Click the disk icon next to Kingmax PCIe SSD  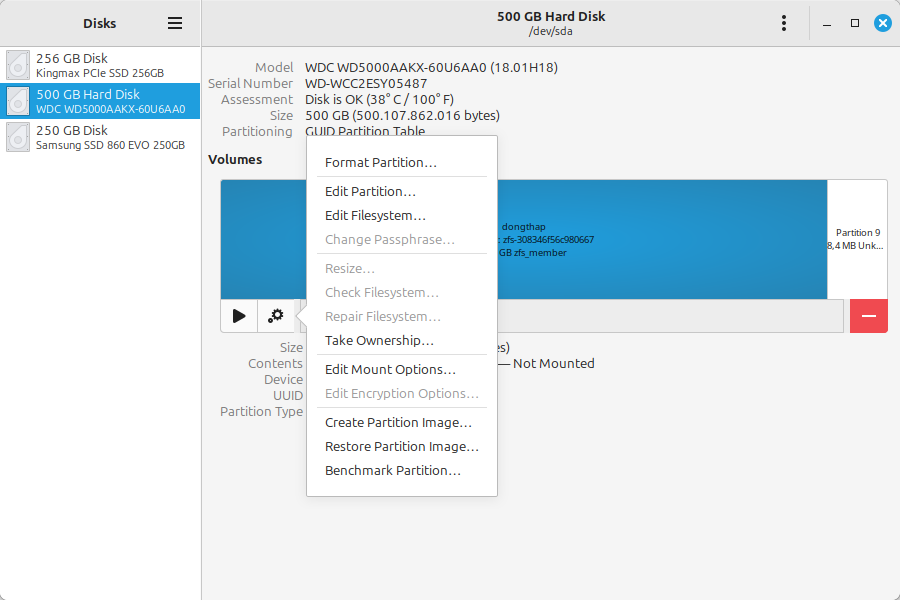(17, 64)
